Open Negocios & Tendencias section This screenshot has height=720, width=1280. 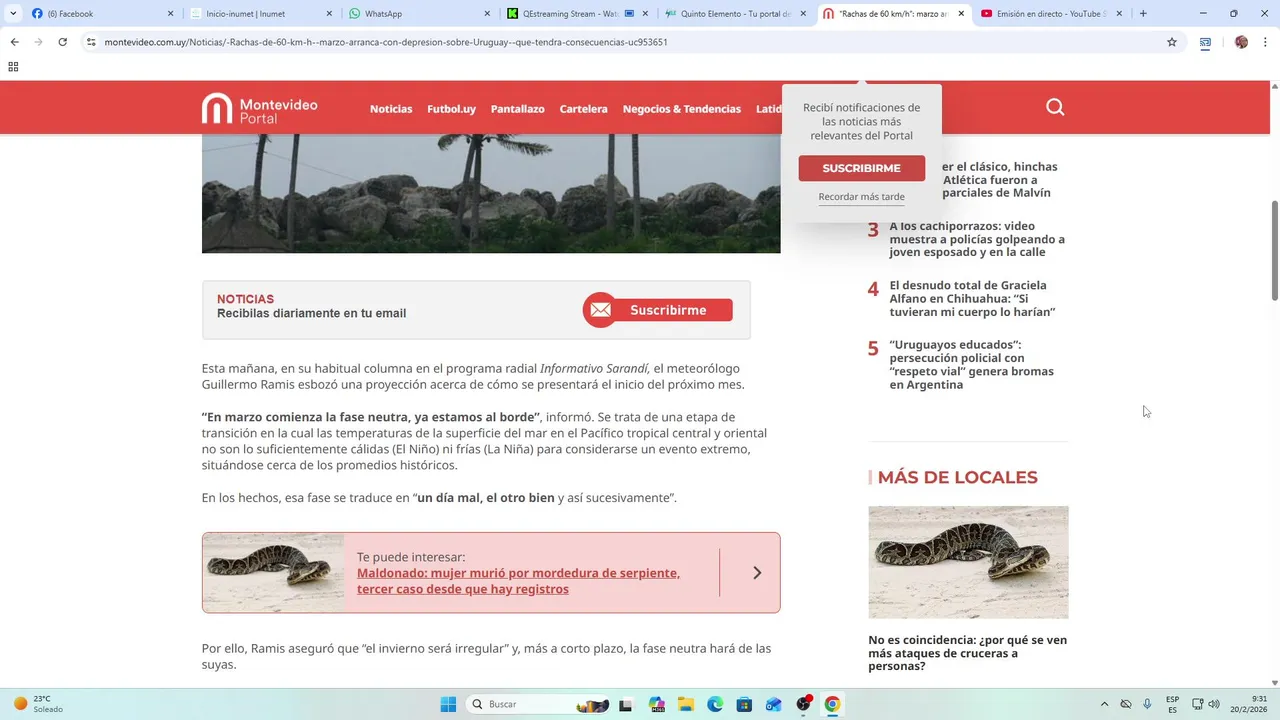(682, 108)
